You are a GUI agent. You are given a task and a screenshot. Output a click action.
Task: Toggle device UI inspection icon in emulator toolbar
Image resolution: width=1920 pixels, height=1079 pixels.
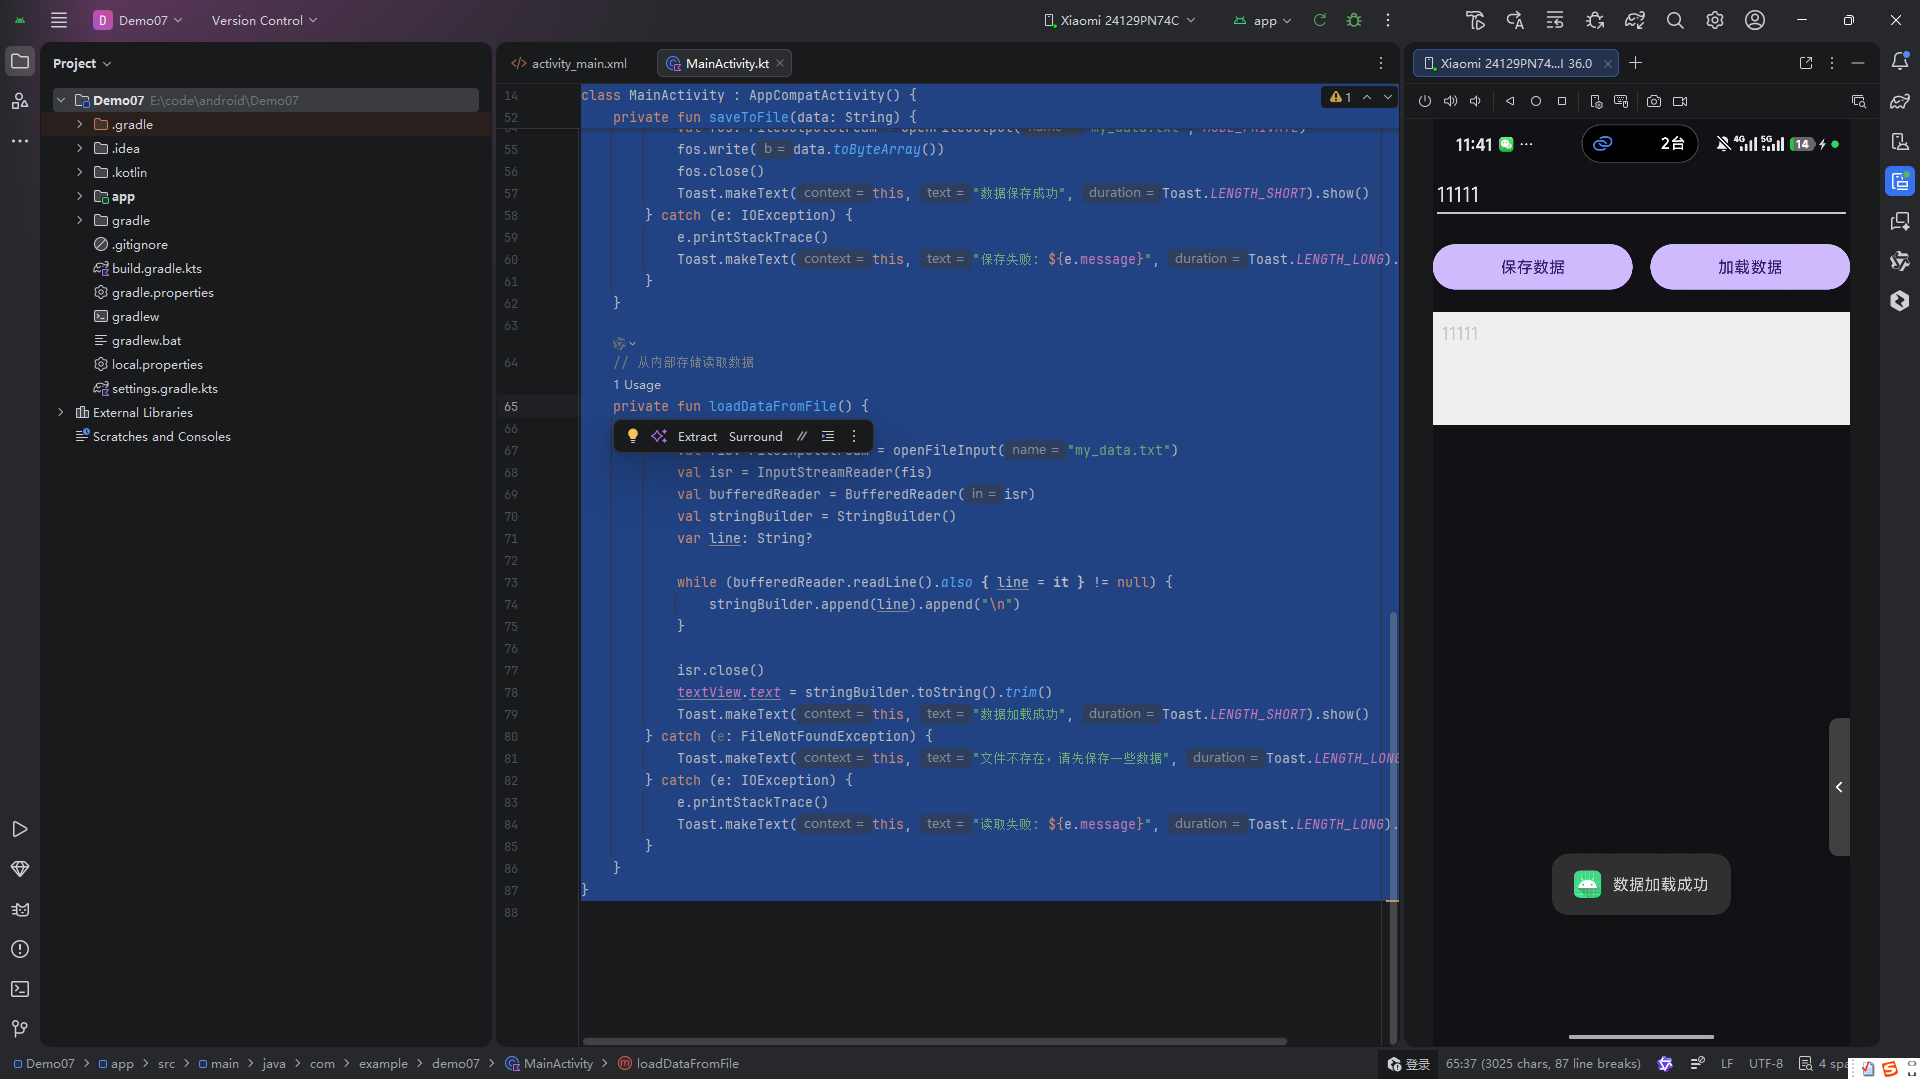tap(1859, 101)
